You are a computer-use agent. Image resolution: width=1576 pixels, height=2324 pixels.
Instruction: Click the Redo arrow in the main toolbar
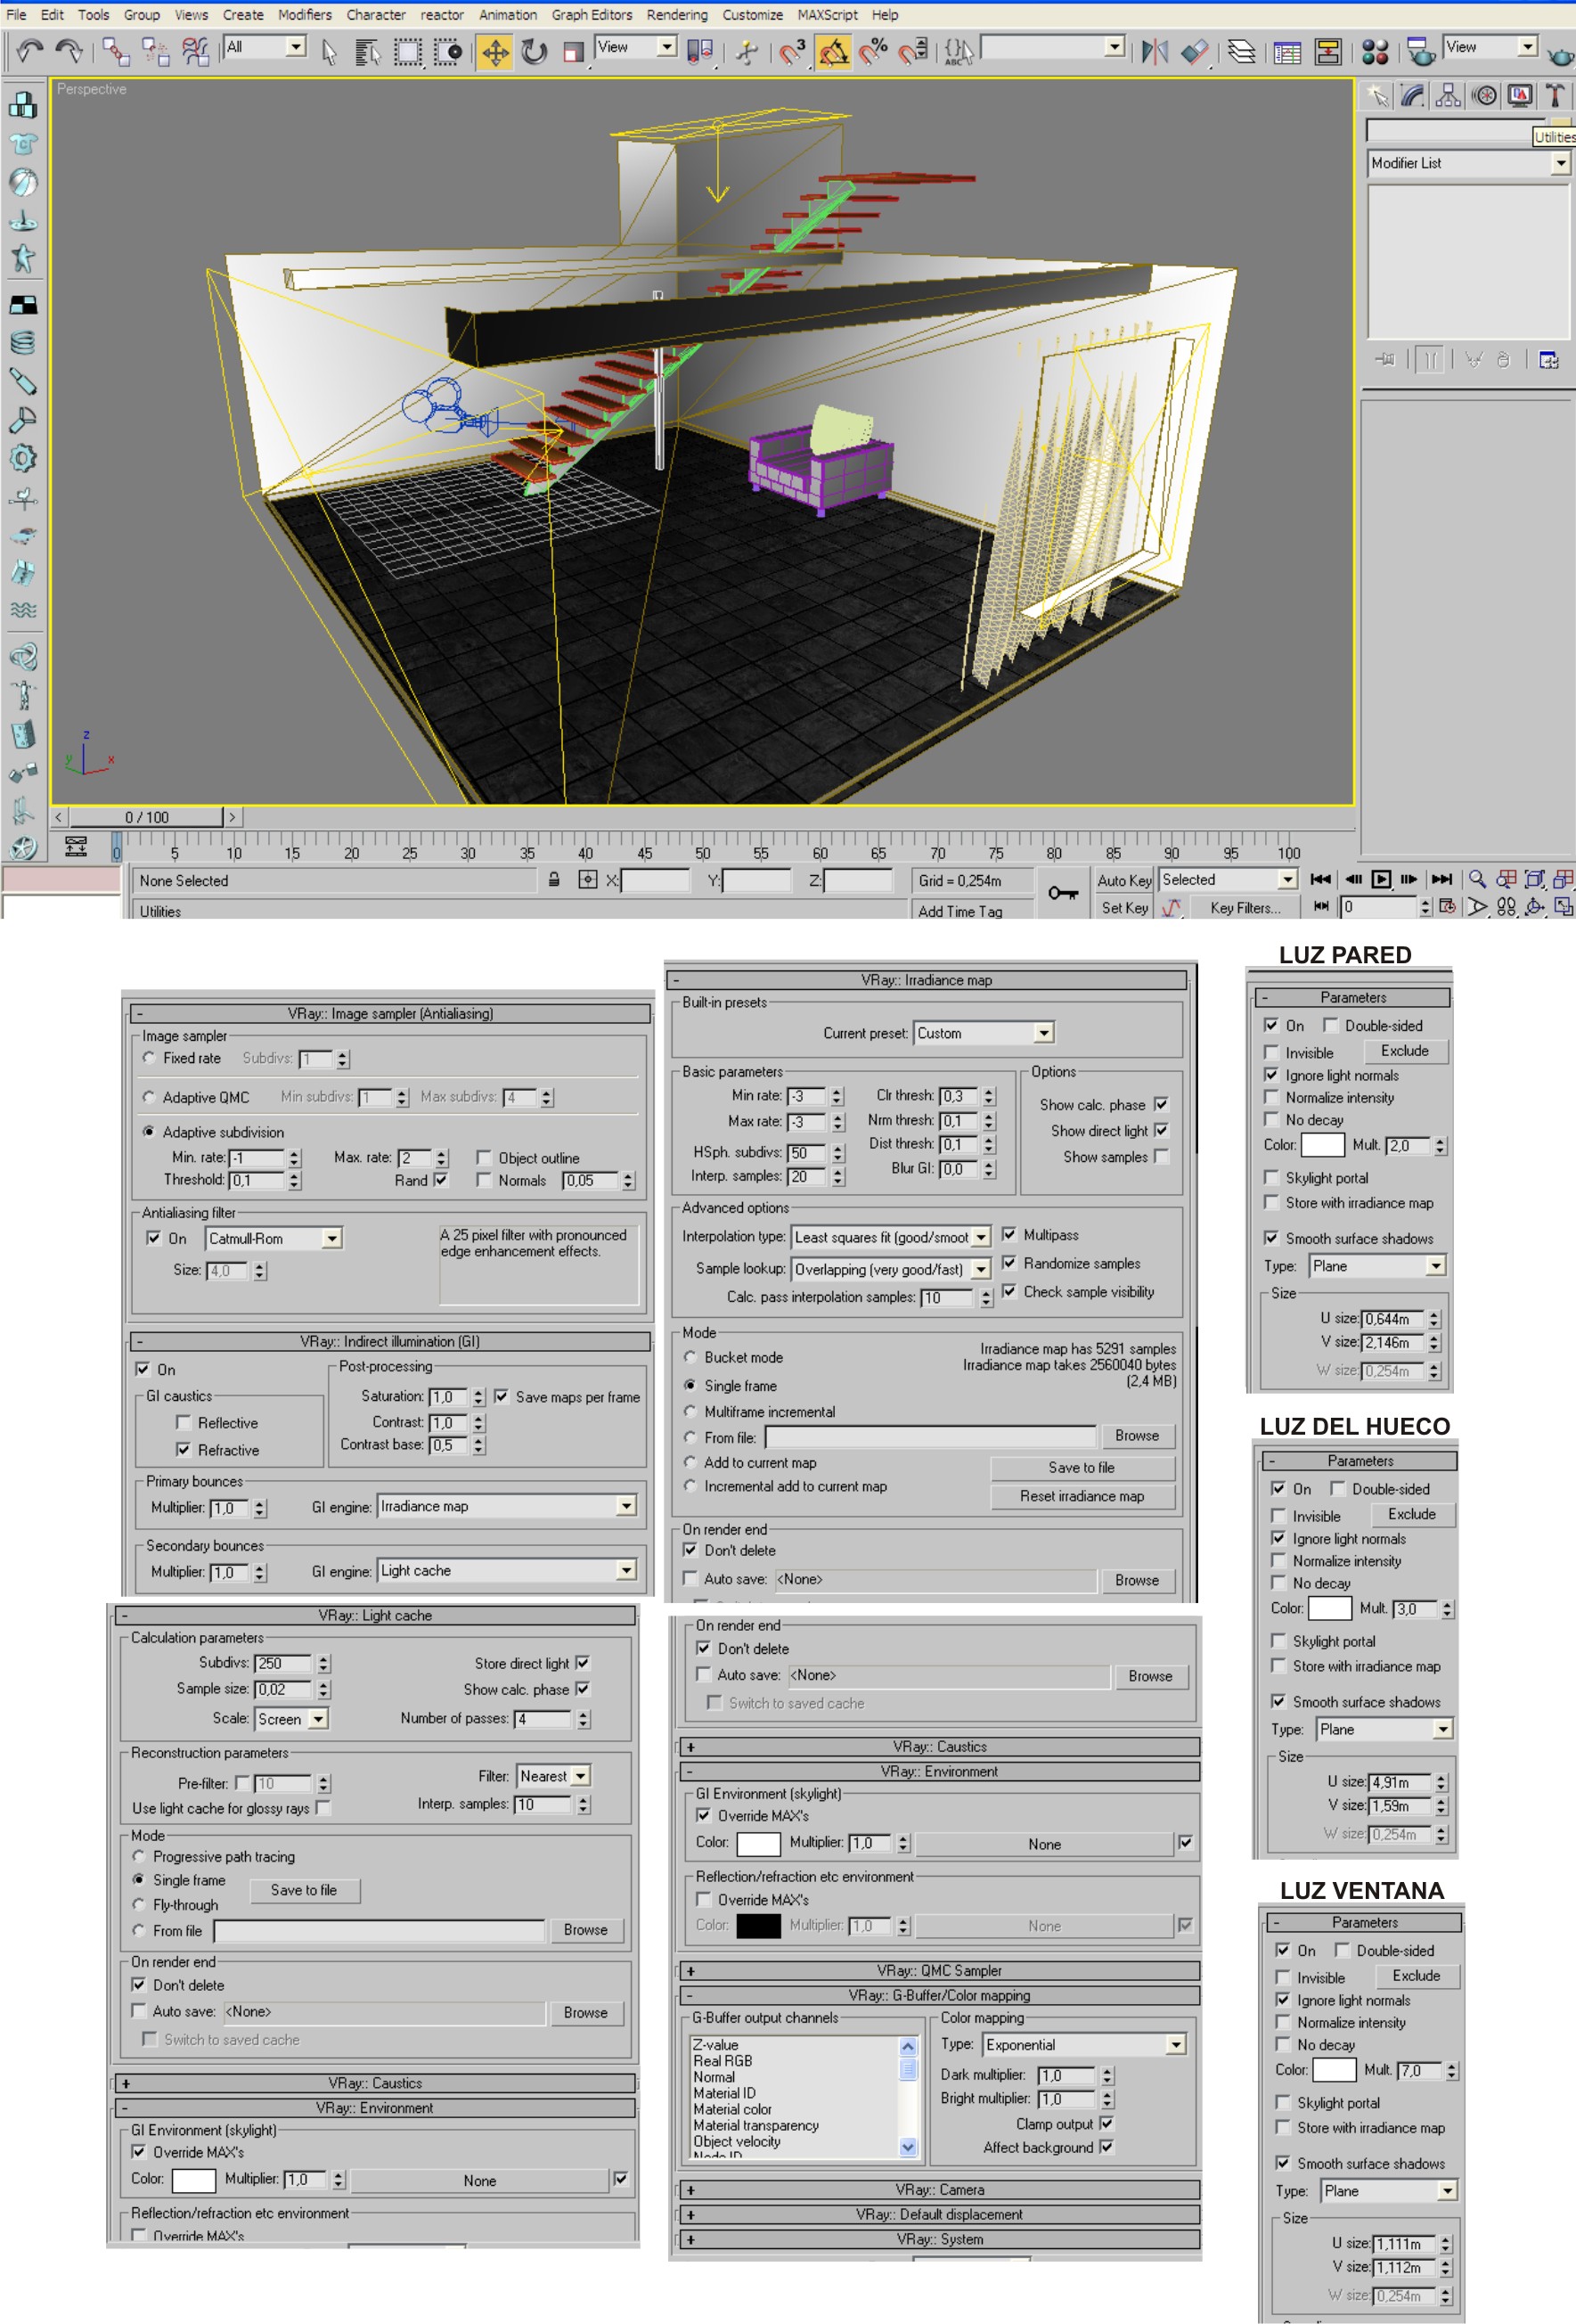pos(68,50)
